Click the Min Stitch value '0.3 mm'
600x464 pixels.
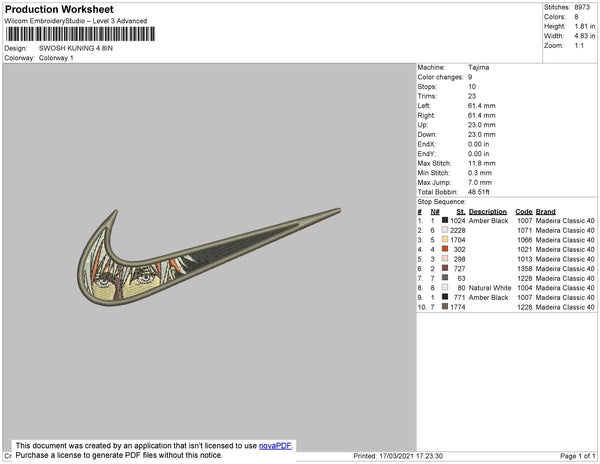point(480,173)
